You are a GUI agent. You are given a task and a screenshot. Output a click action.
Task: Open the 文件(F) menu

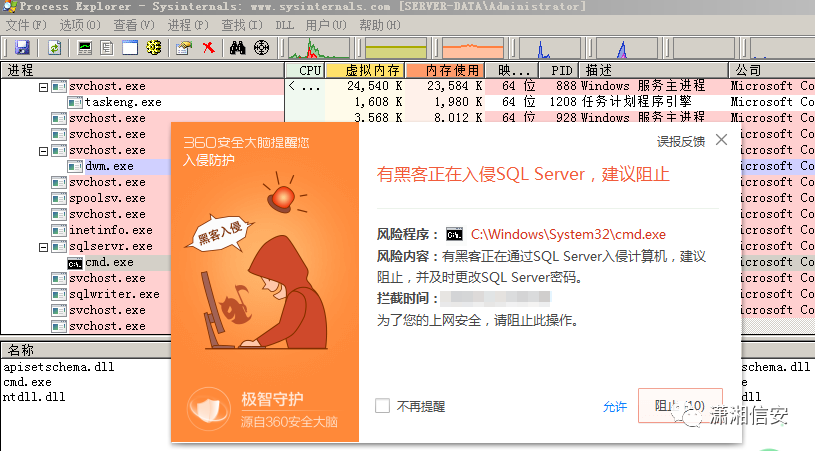(x=26, y=25)
